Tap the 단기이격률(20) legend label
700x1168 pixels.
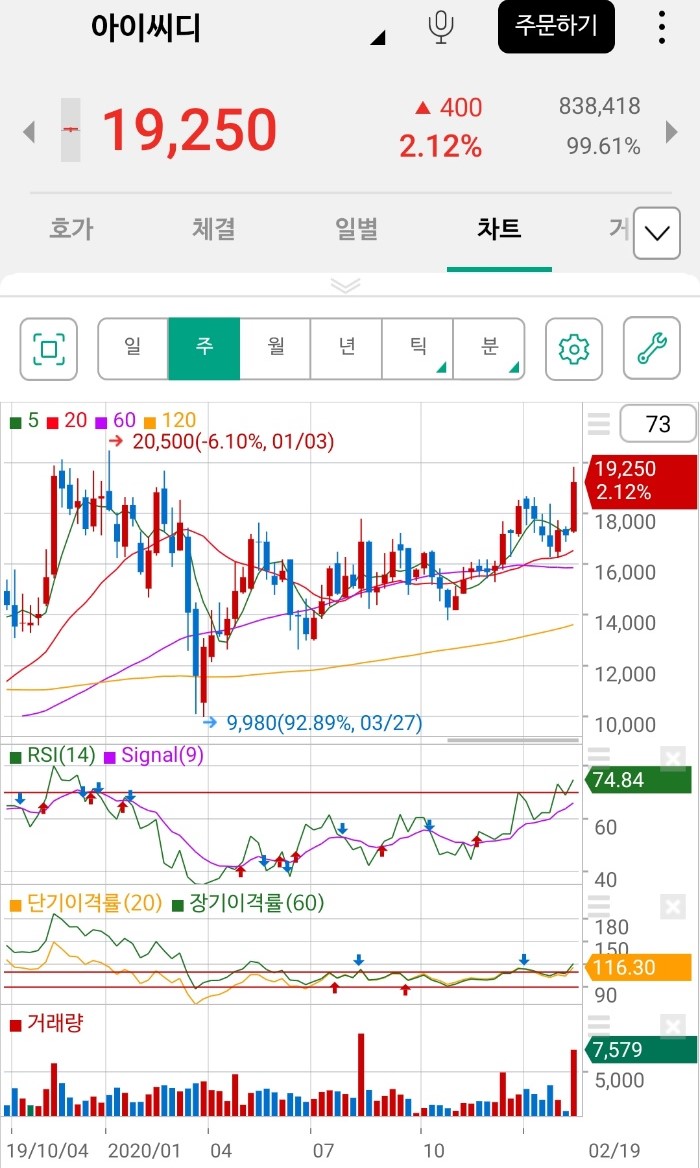click(86, 904)
